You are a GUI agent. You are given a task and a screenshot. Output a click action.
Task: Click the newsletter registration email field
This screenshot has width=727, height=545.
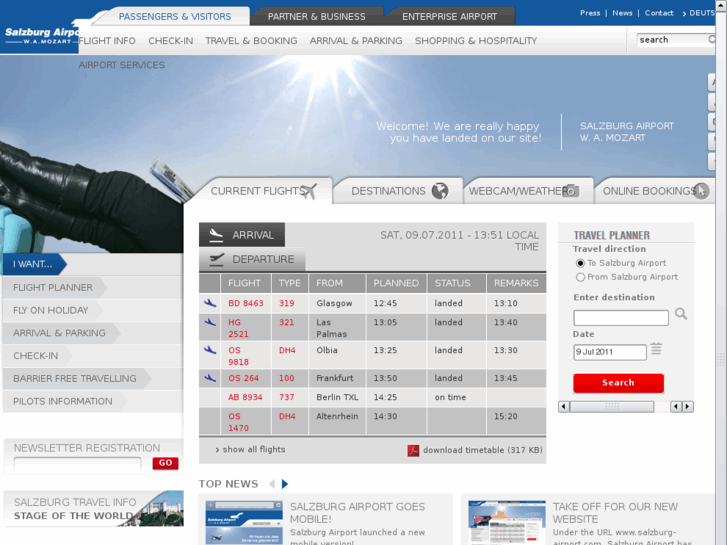[x=77, y=463]
